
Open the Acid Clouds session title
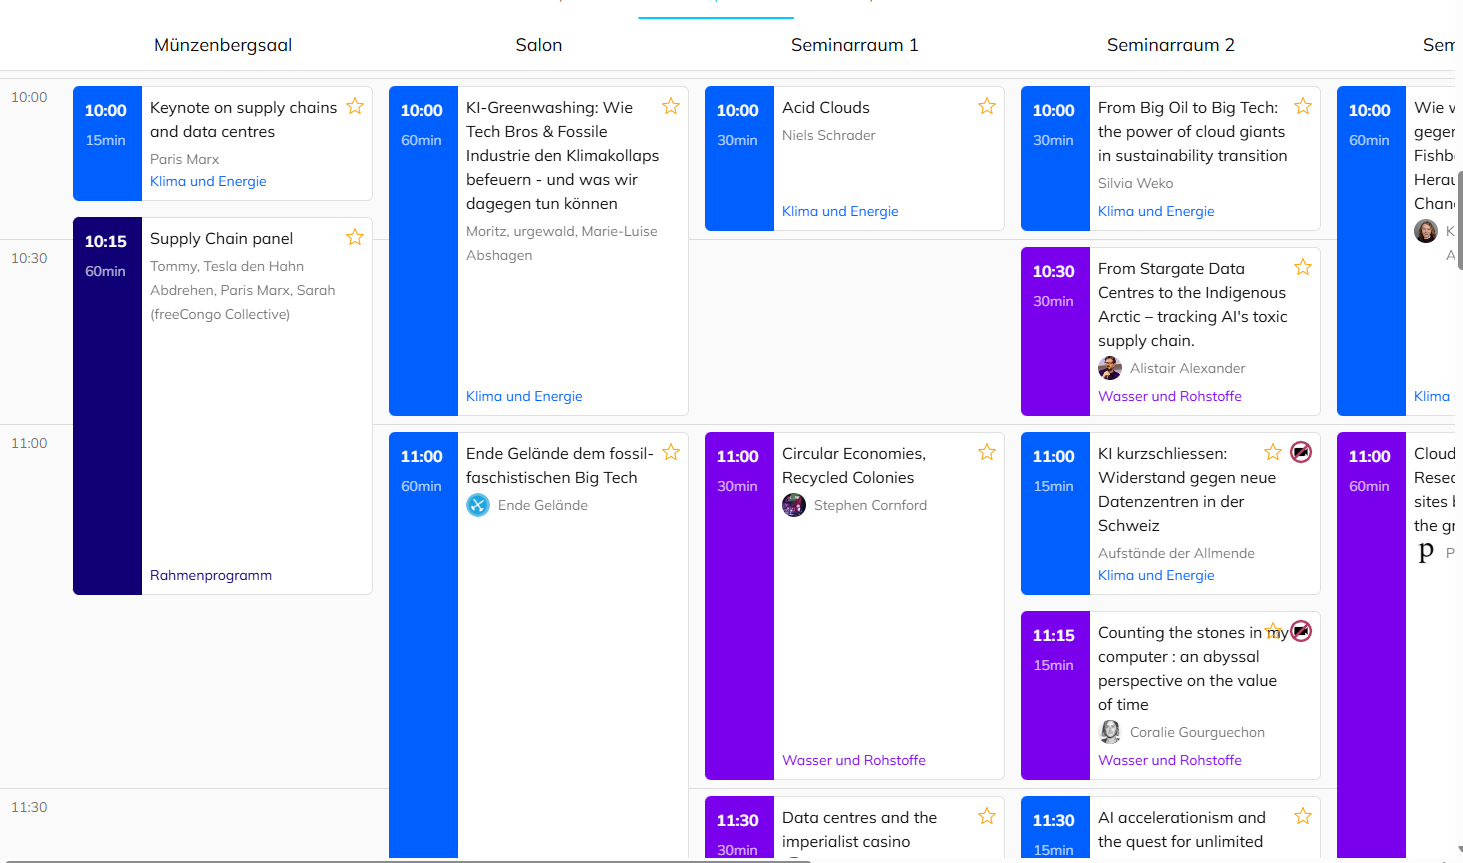(x=826, y=108)
